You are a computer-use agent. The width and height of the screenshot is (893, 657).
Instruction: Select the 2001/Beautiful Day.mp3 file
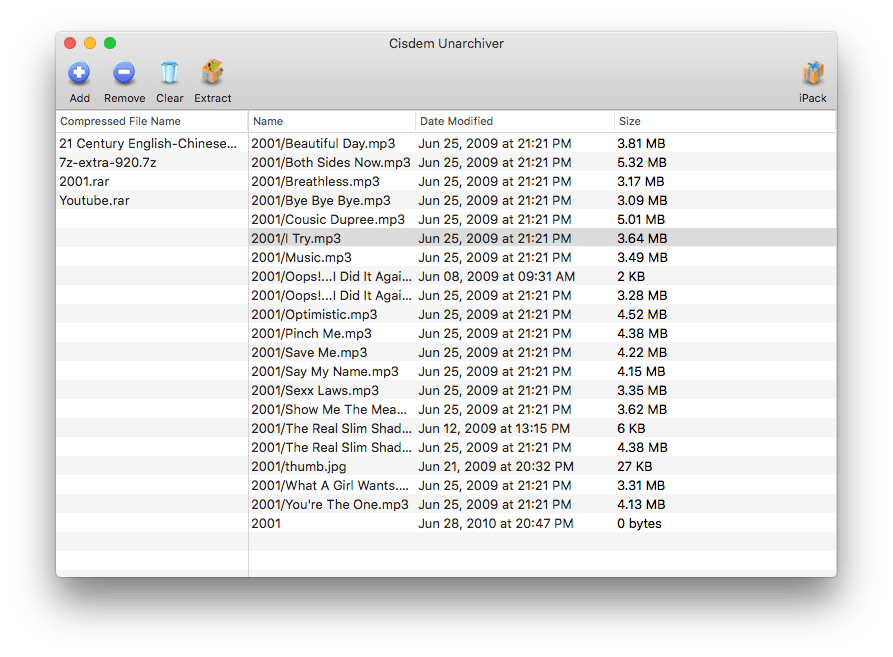(323, 143)
